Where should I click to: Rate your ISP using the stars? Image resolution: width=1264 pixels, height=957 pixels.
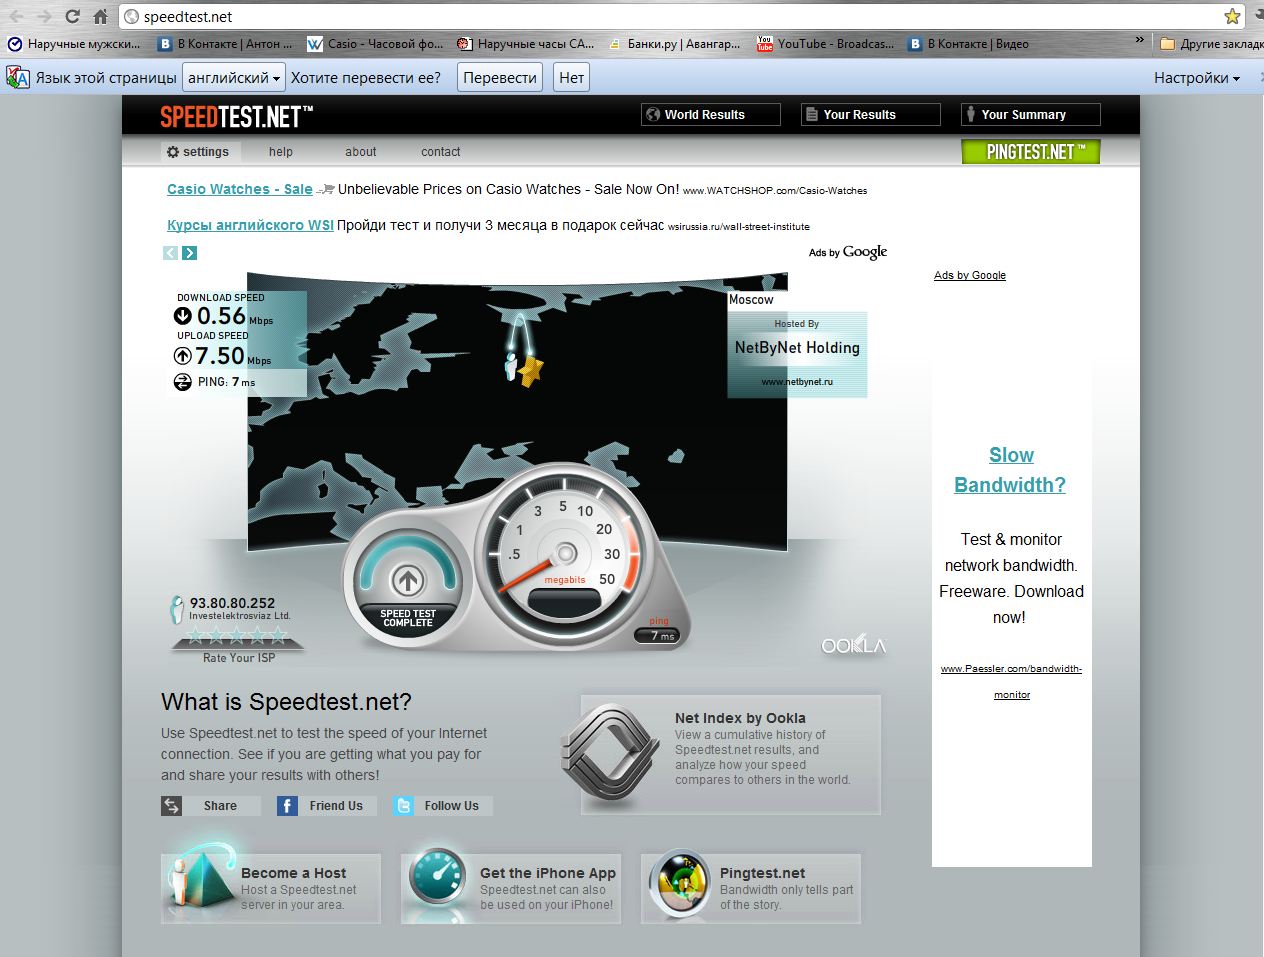237,636
